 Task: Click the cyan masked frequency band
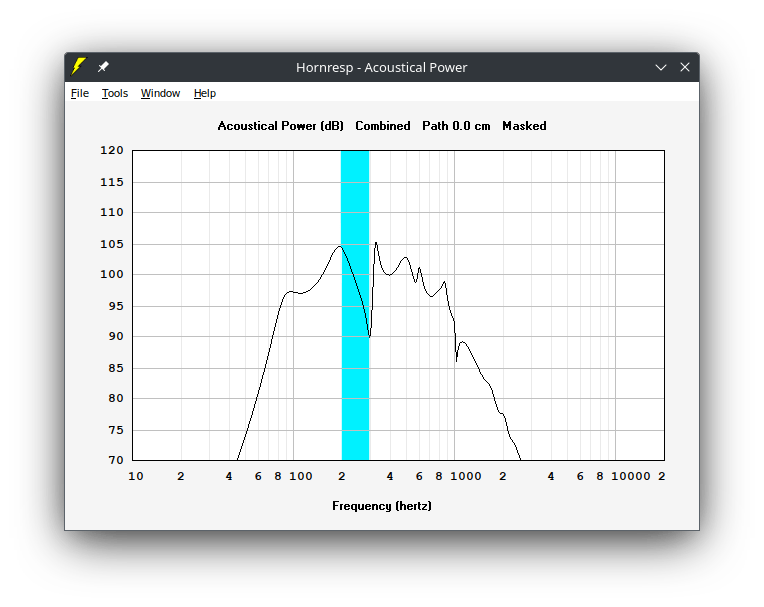click(355, 305)
